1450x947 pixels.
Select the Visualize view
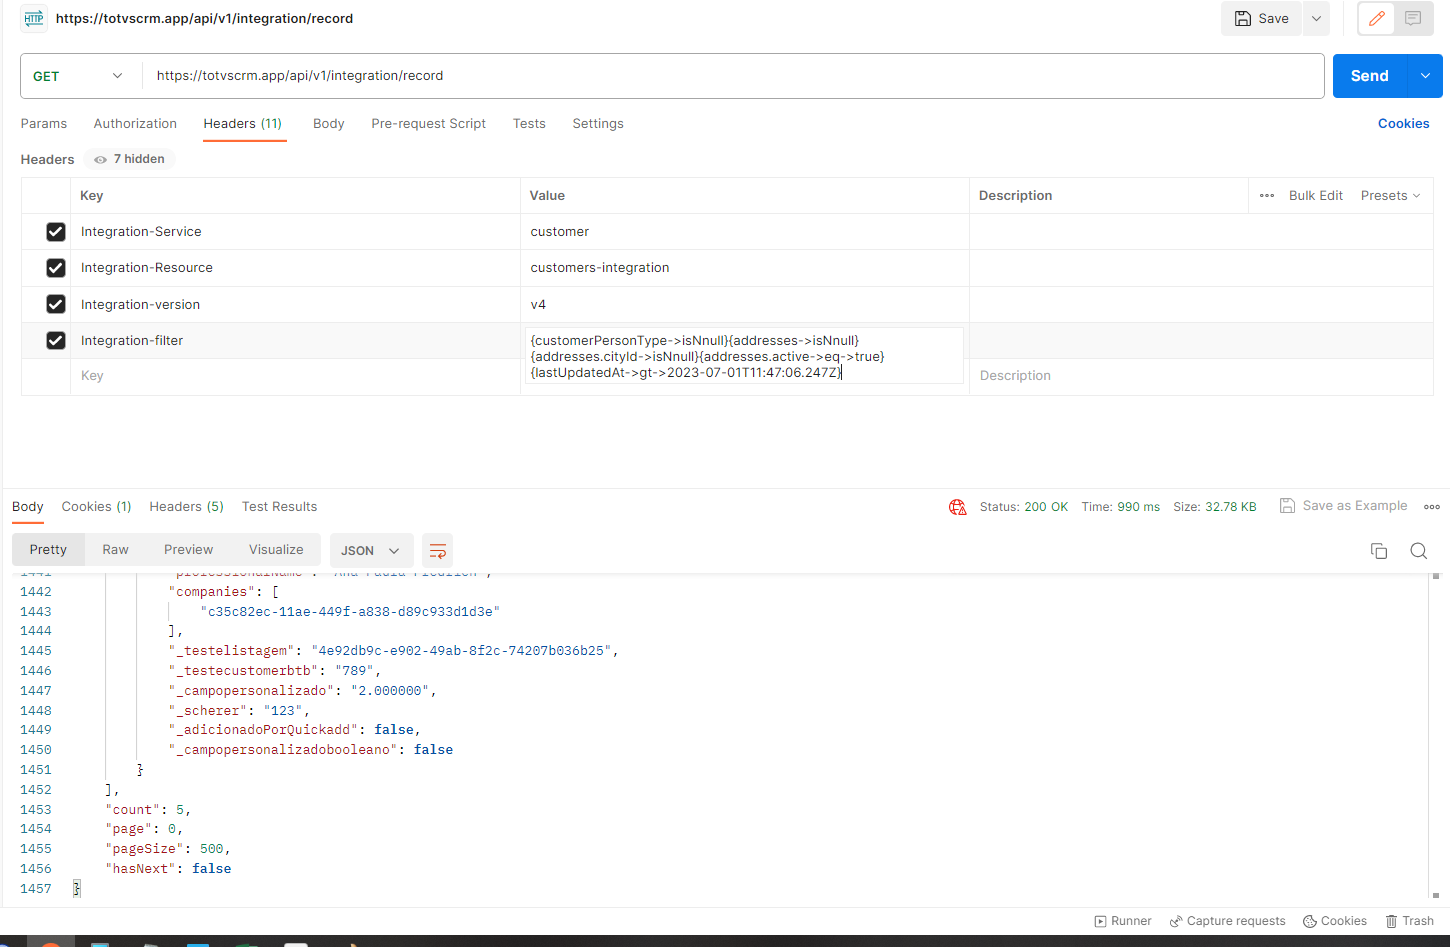[x=276, y=550]
